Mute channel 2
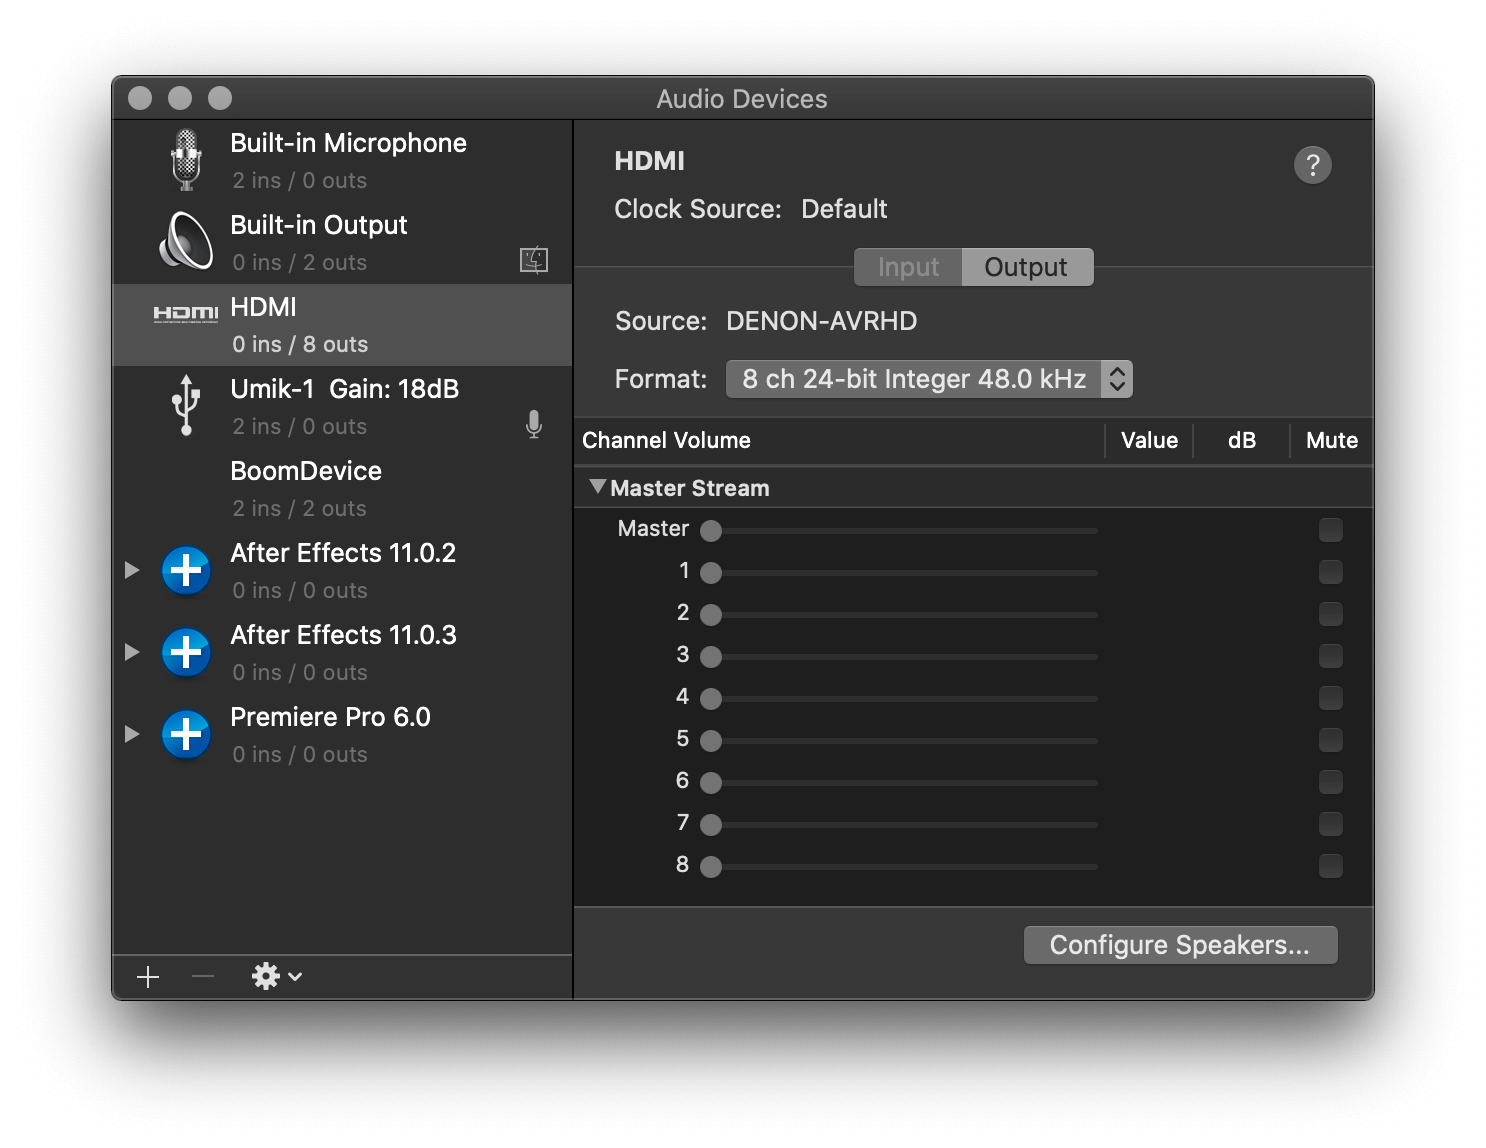The height and width of the screenshot is (1148, 1486). [x=1331, y=614]
